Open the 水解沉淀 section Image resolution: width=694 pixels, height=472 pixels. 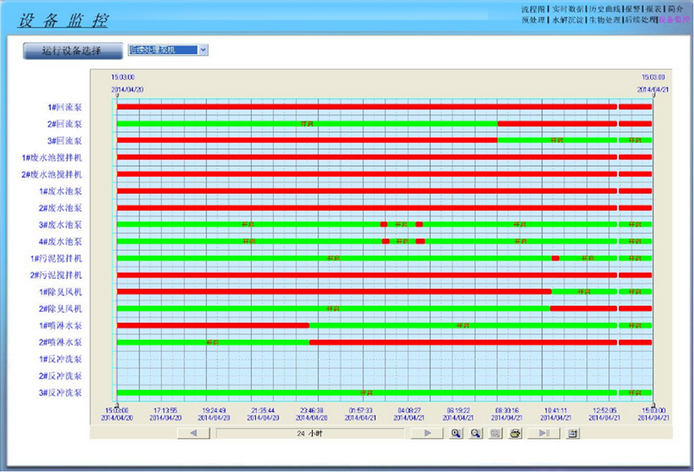click(567, 19)
